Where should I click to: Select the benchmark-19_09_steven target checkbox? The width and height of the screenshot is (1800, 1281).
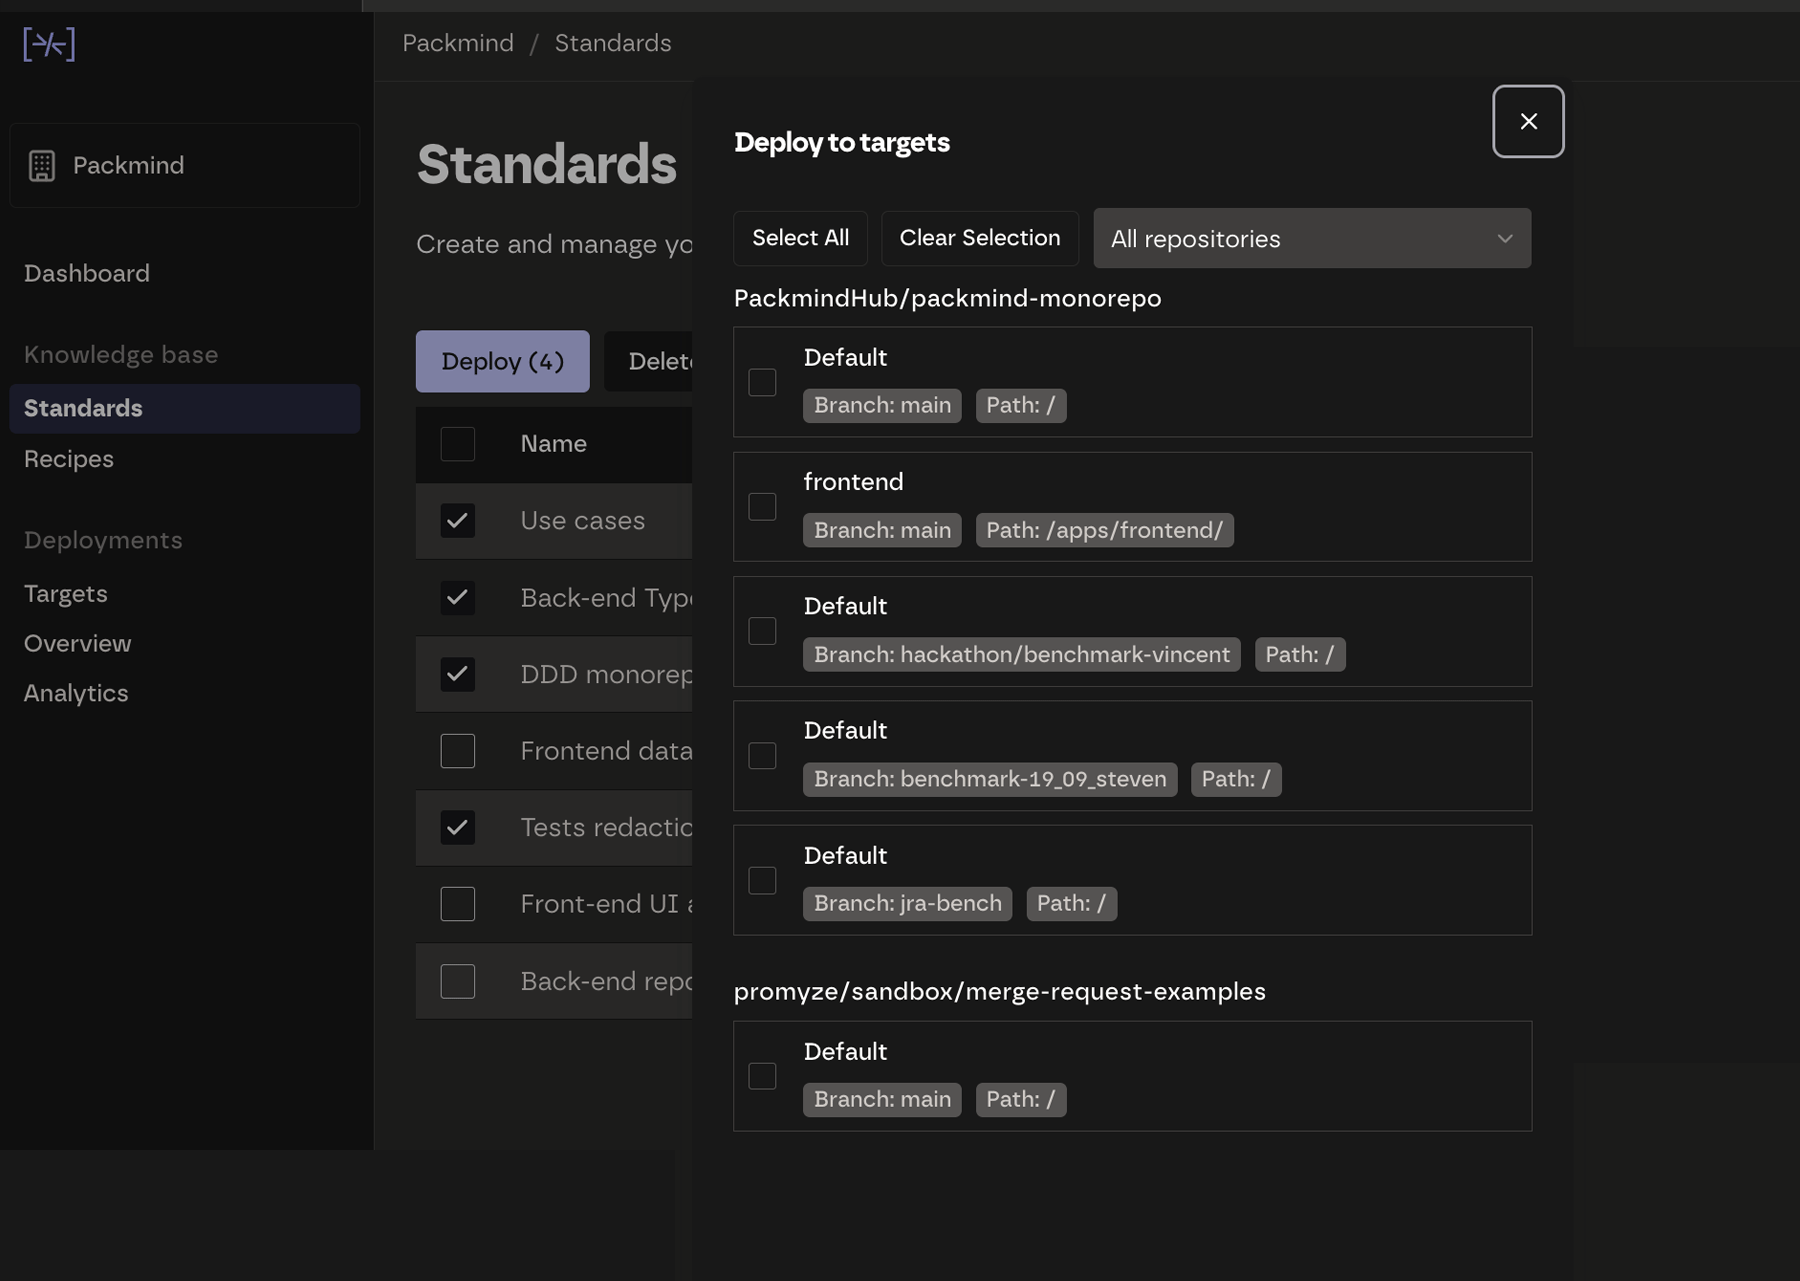762,756
